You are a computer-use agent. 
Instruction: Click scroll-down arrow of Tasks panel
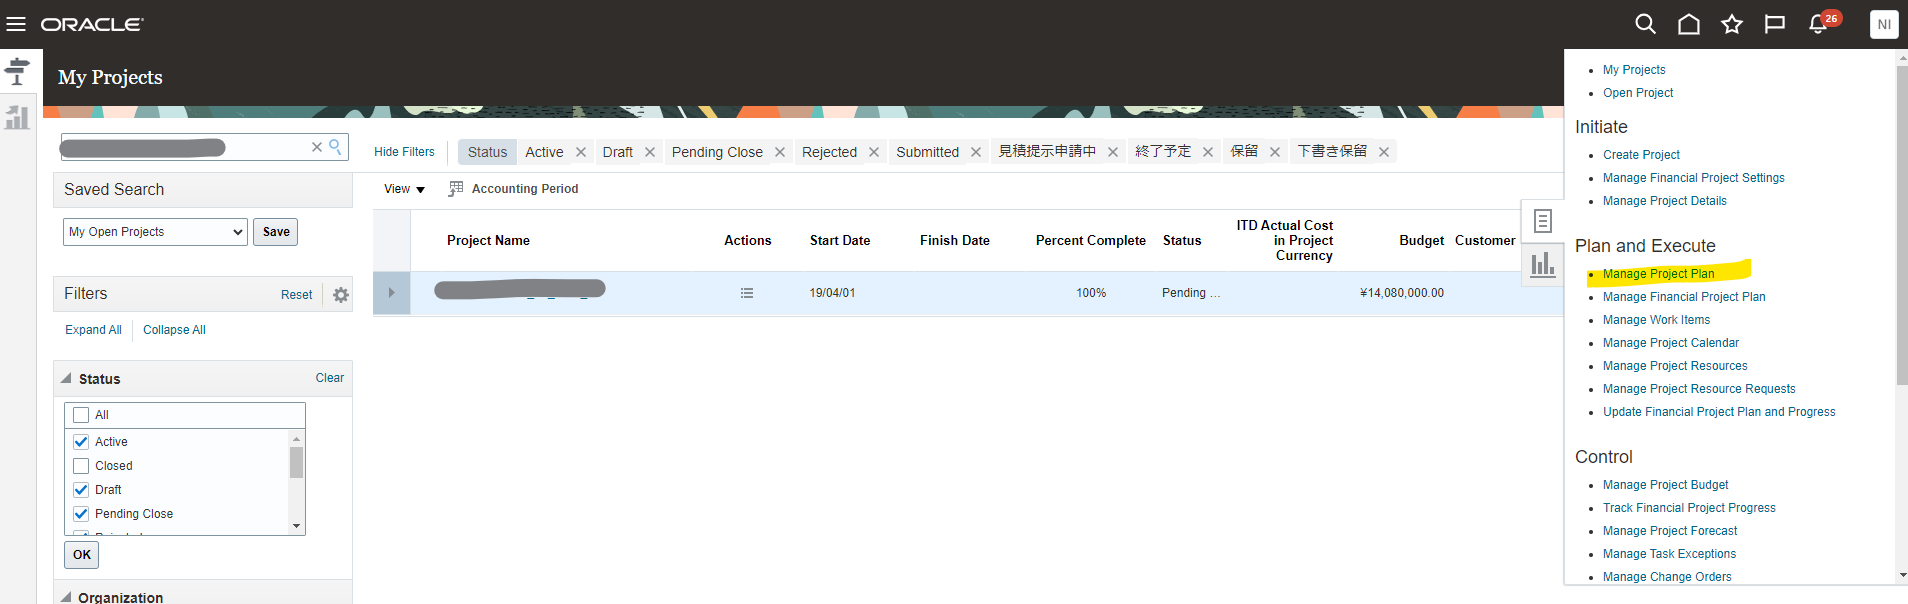[1902, 576]
